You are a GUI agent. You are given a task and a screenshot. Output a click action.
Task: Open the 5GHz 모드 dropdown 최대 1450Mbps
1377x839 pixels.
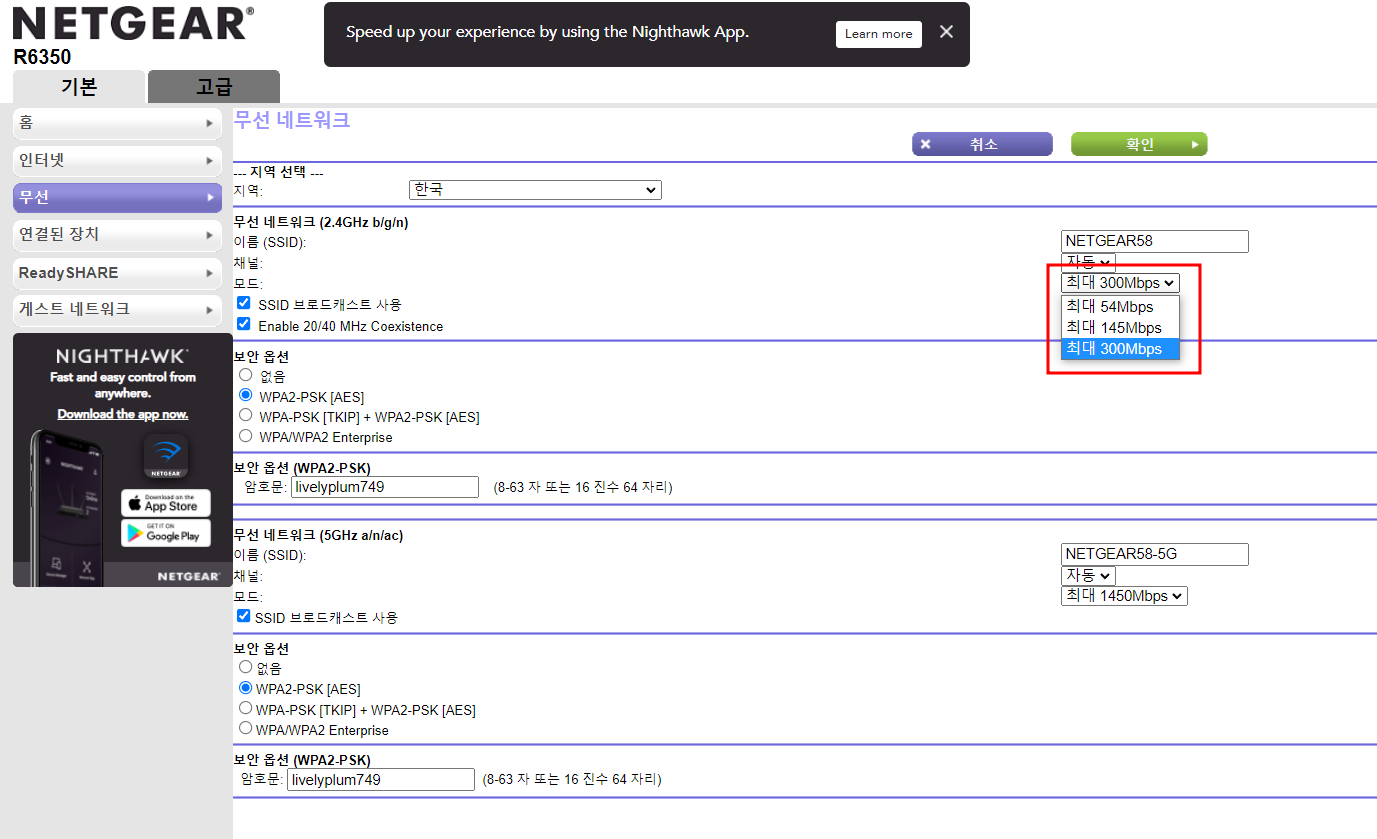[1124, 596]
